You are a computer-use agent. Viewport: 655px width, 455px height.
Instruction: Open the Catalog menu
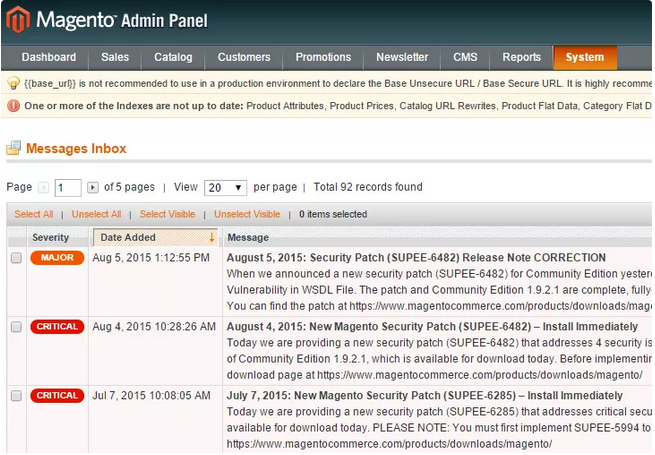(173, 57)
